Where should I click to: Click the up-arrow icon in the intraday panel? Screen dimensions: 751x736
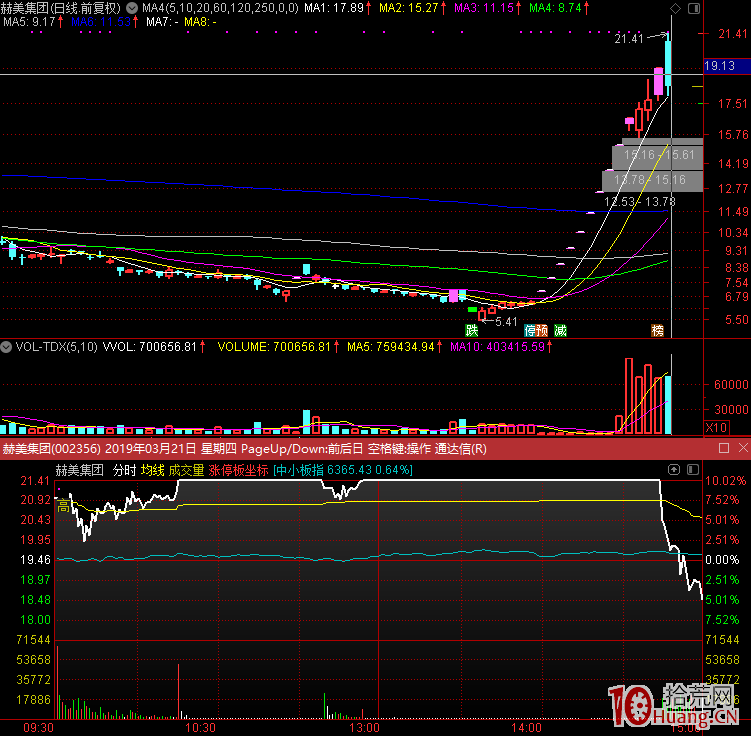pos(674,470)
